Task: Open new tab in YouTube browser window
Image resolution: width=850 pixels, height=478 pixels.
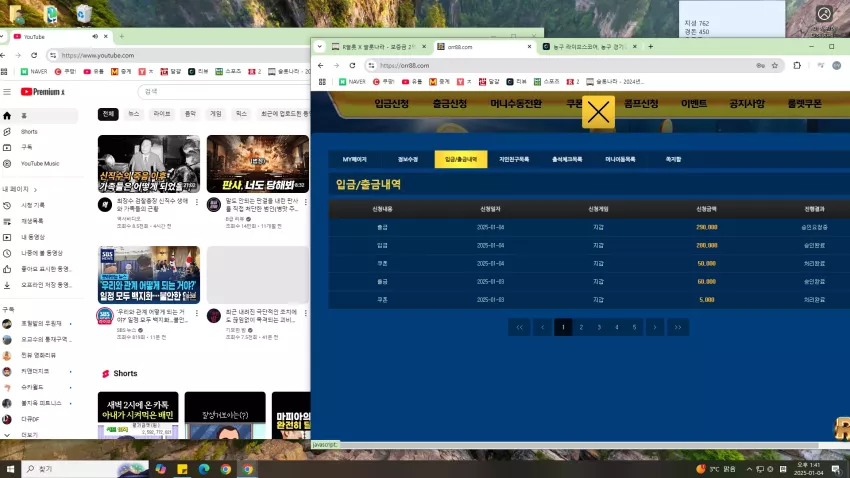Action: coord(121,36)
